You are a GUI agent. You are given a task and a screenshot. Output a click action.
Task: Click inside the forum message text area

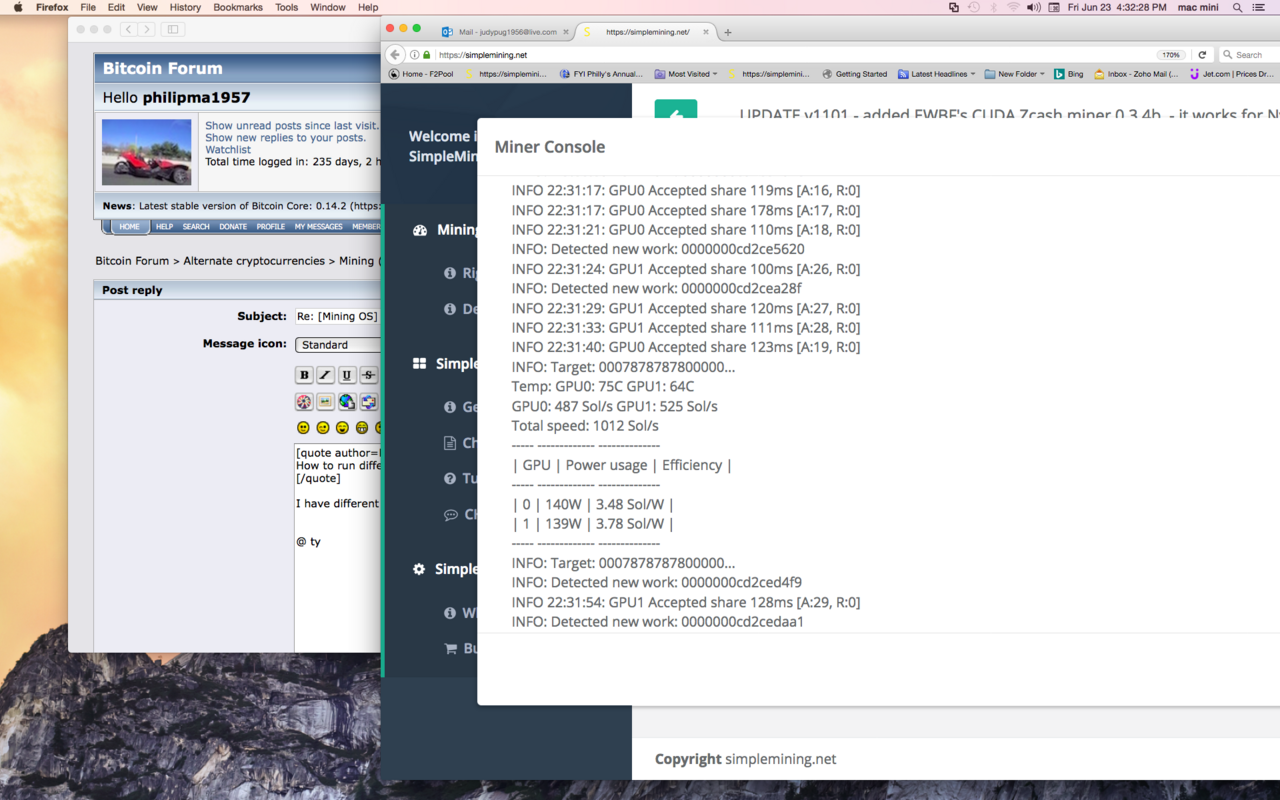337,547
